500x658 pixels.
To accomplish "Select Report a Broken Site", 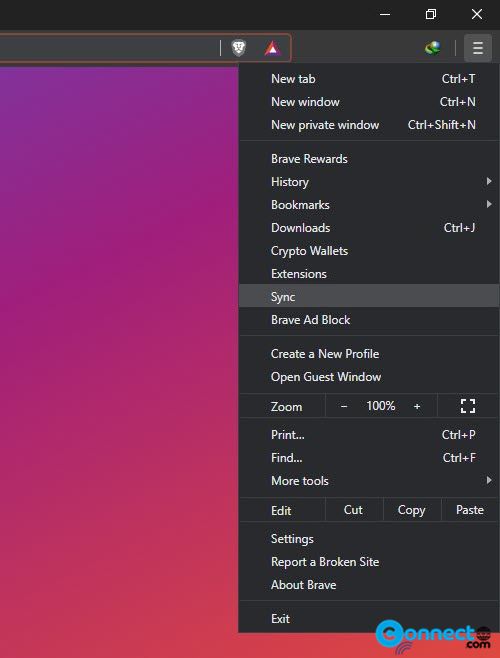I will (x=369, y=561).
